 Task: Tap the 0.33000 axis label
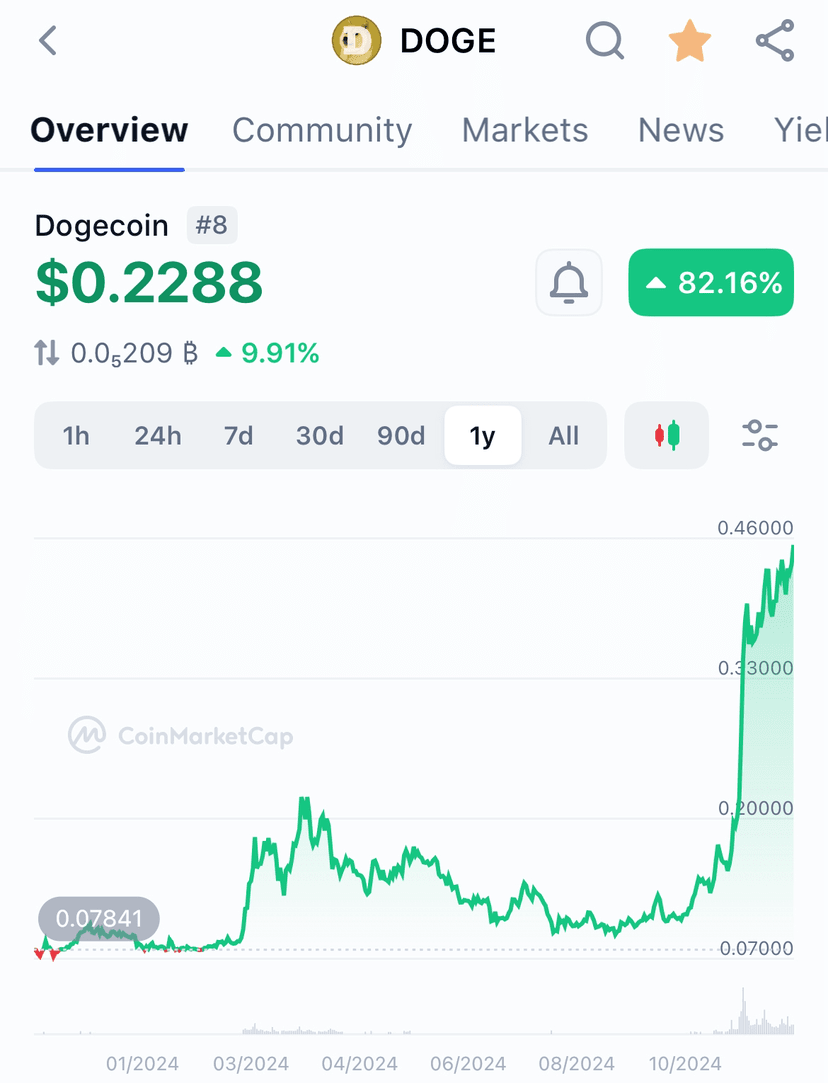[755, 668]
